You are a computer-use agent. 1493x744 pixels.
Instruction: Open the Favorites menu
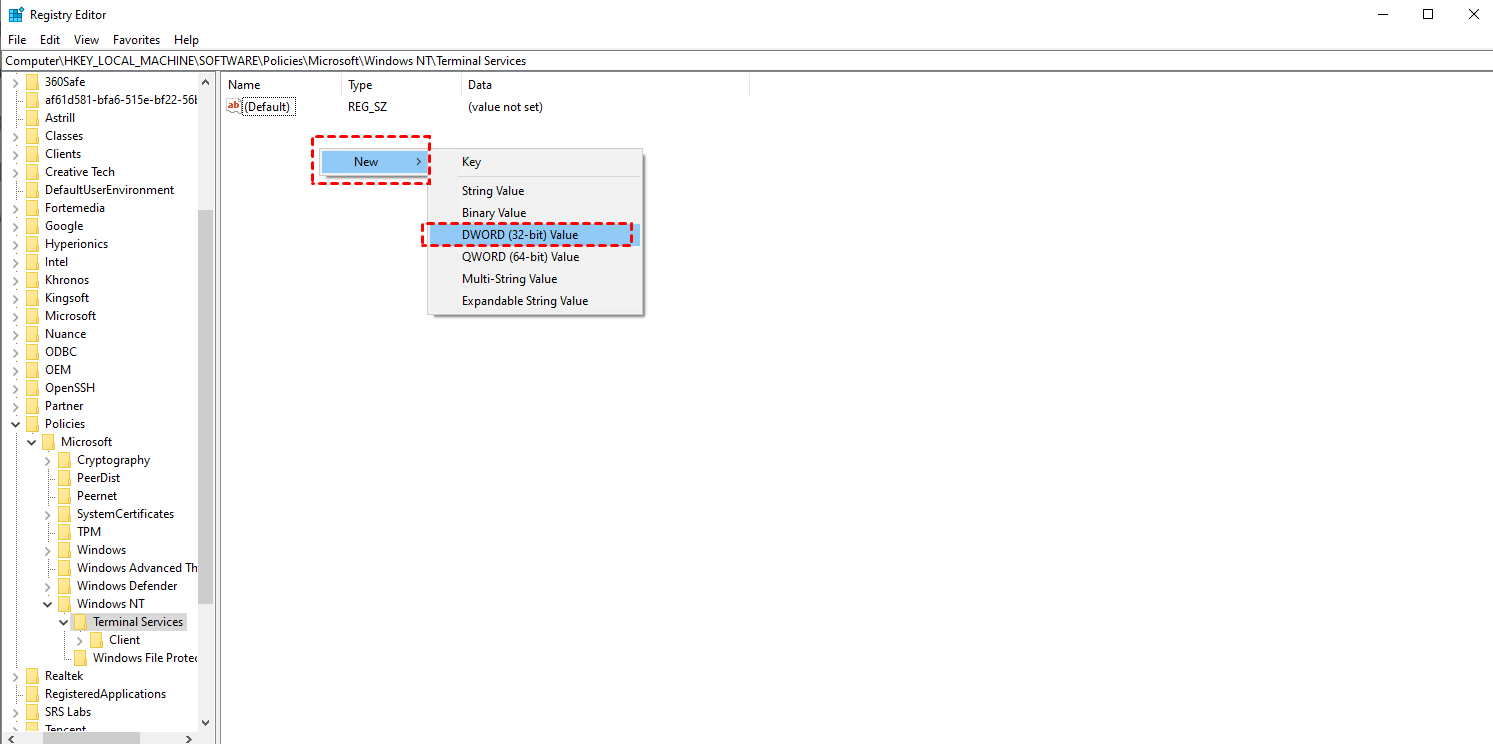coord(137,40)
